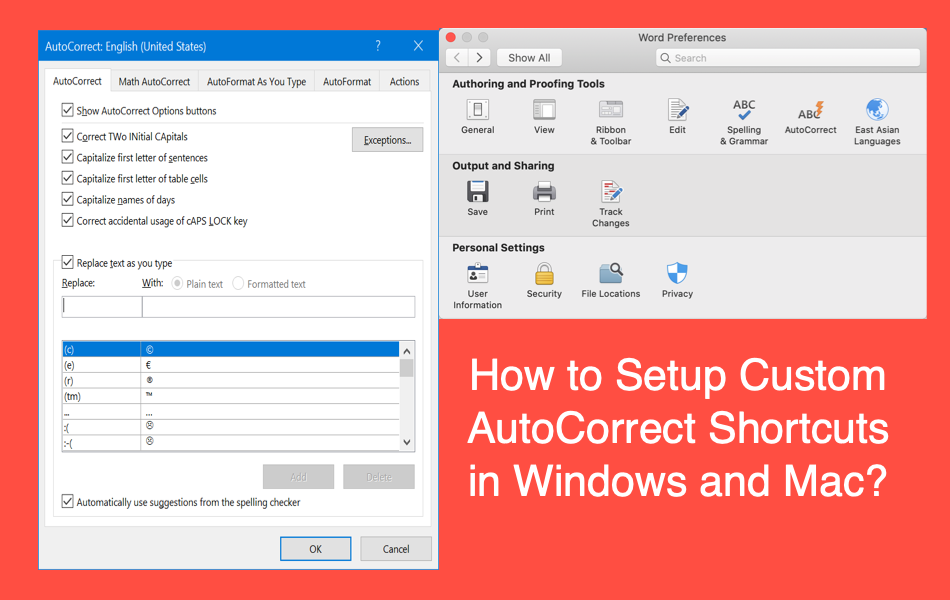The image size is (950, 600).
Task: Select the (r) registered entry row
Action: tap(230, 381)
